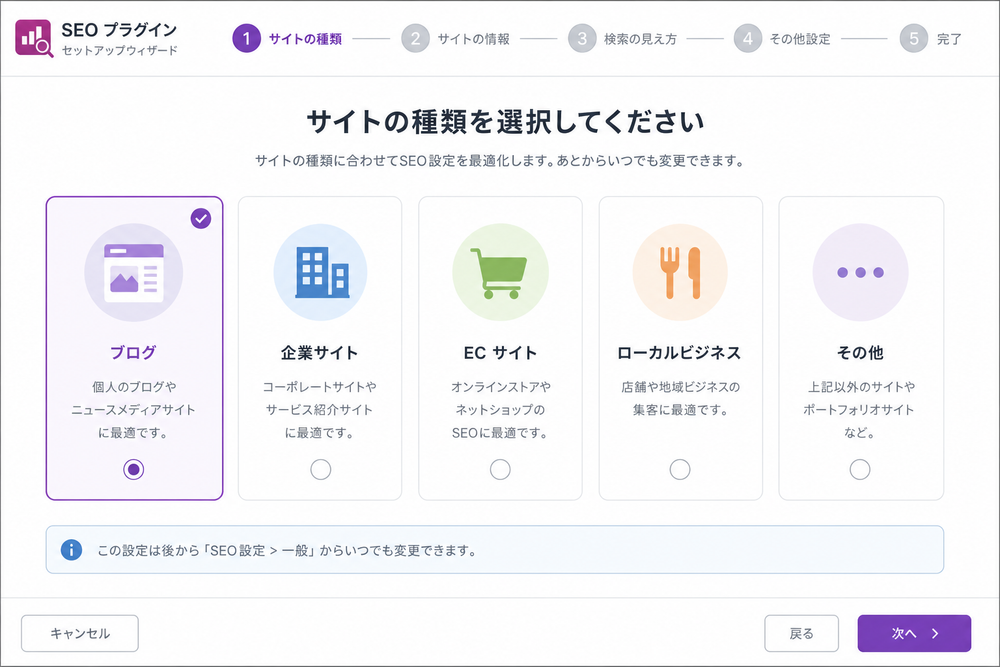The image size is (1000, 667).
Task: Click the 企業サイト card title
Action: 320,353
